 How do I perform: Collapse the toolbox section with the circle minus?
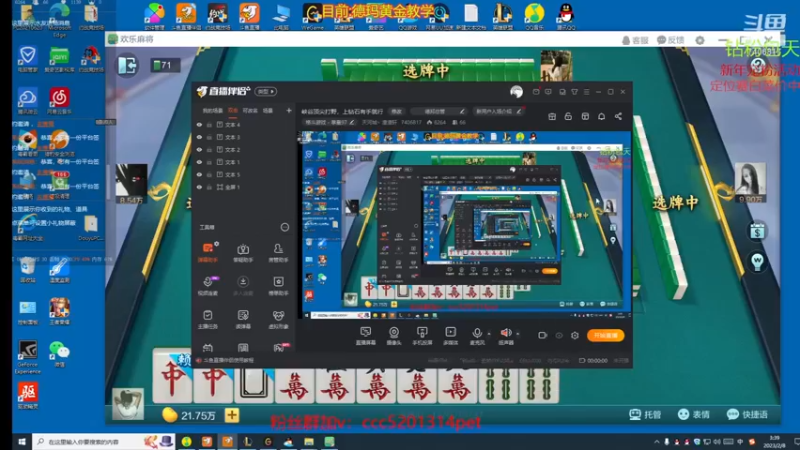(285, 227)
